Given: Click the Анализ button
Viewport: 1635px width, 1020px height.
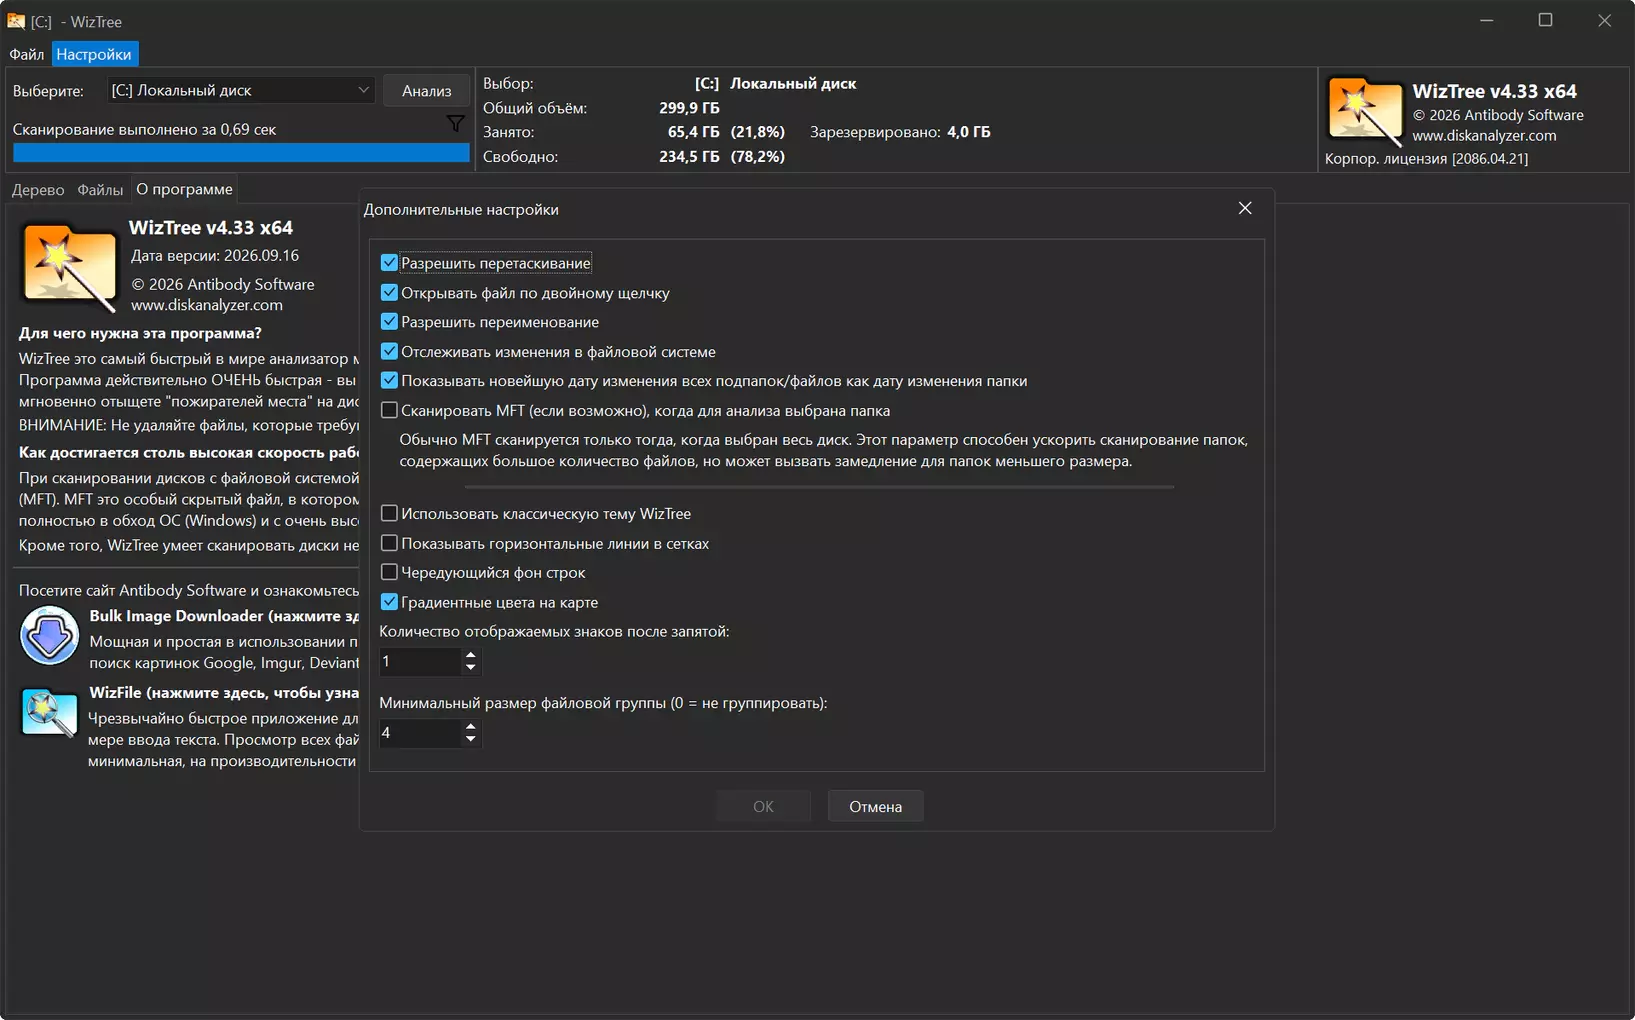Looking at the screenshot, I should [x=427, y=90].
